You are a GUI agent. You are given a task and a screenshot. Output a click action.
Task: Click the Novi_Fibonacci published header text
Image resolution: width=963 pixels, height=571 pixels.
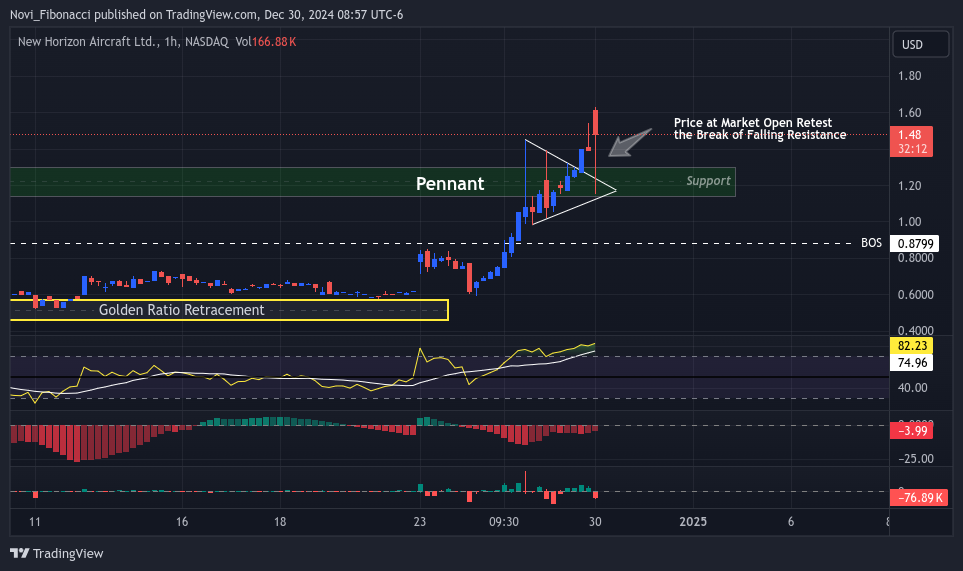pos(206,15)
